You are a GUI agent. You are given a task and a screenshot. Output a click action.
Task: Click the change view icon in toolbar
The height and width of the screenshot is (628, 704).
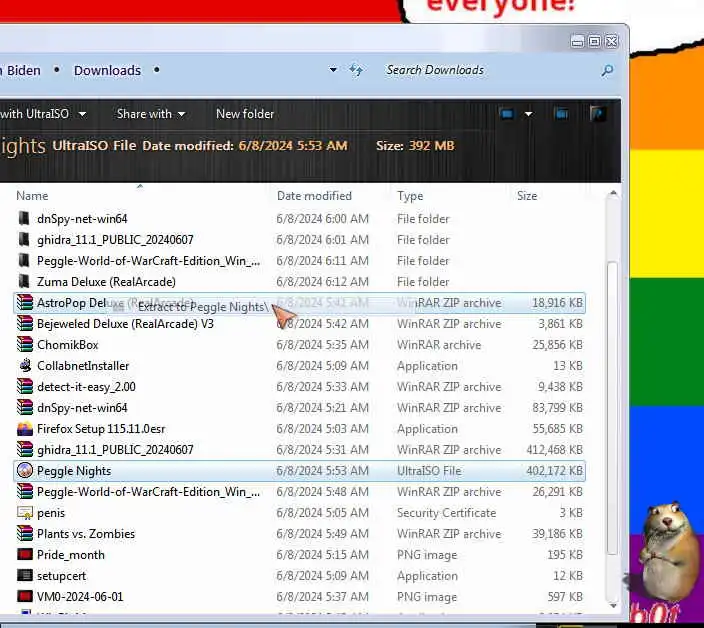point(507,114)
